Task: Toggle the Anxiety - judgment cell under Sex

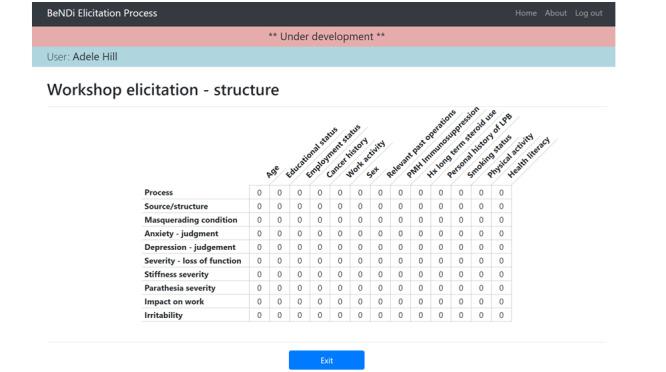Action: pos(360,234)
